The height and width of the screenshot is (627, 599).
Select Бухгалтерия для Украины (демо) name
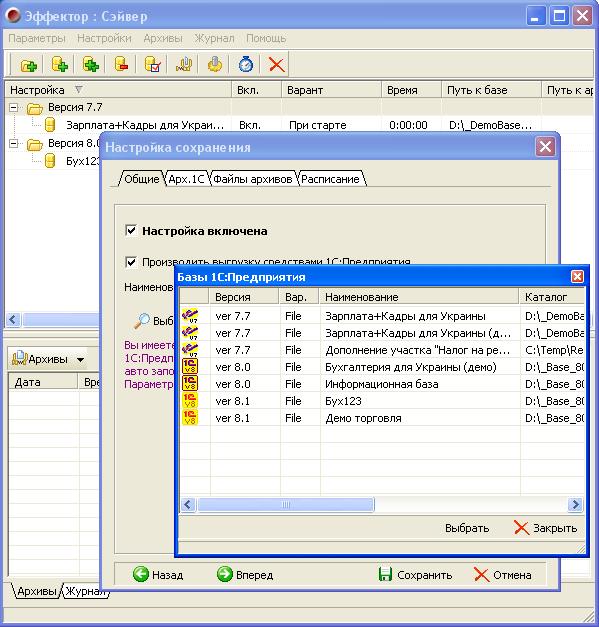click(x=411, y=367)
